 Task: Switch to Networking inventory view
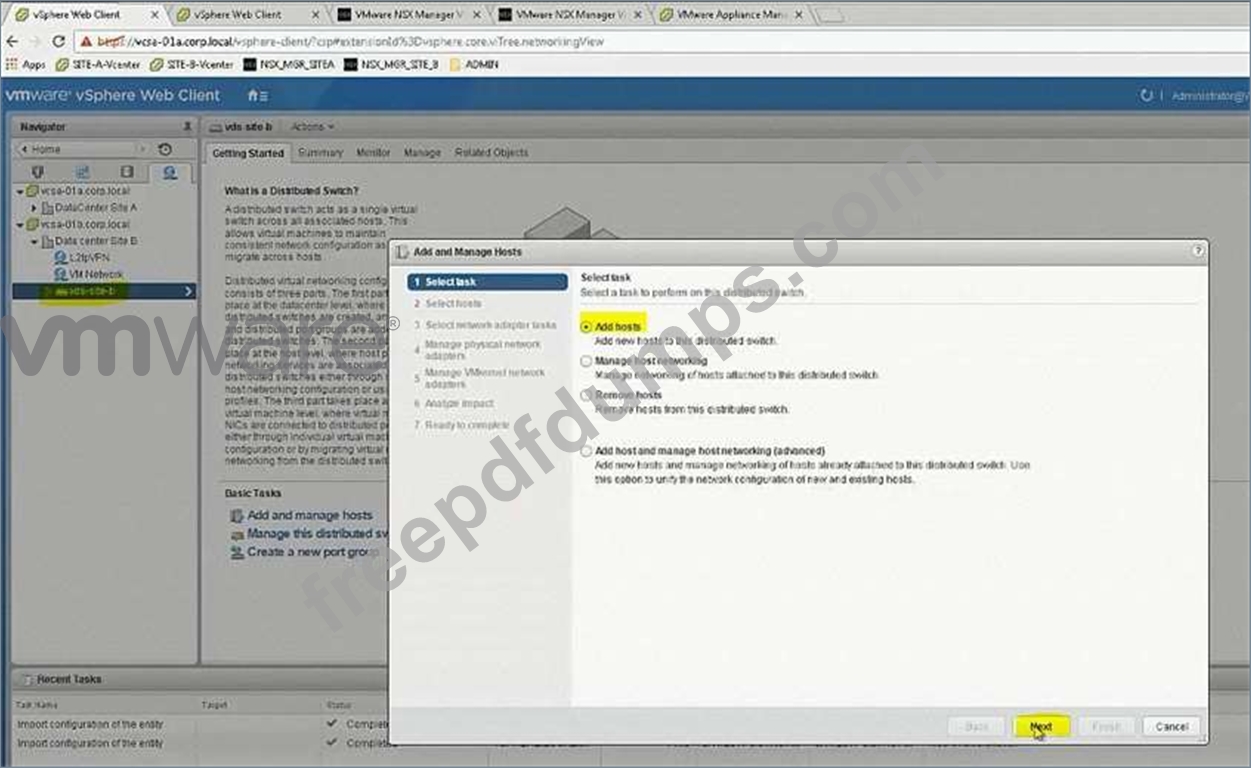[x=170, y=172]
